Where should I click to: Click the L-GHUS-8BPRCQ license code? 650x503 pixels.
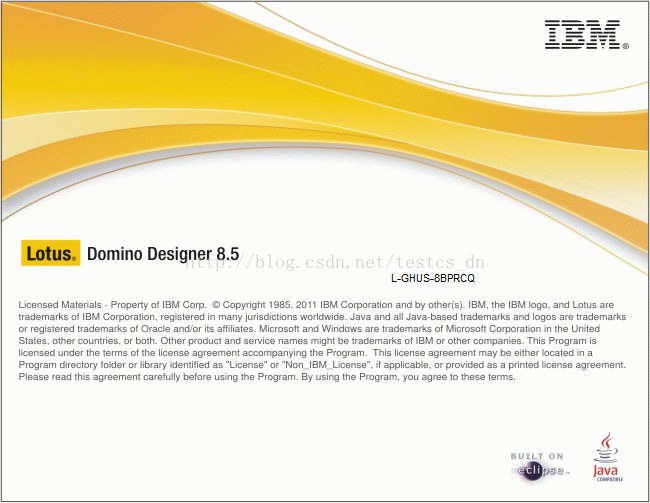[x=433, y=278]
